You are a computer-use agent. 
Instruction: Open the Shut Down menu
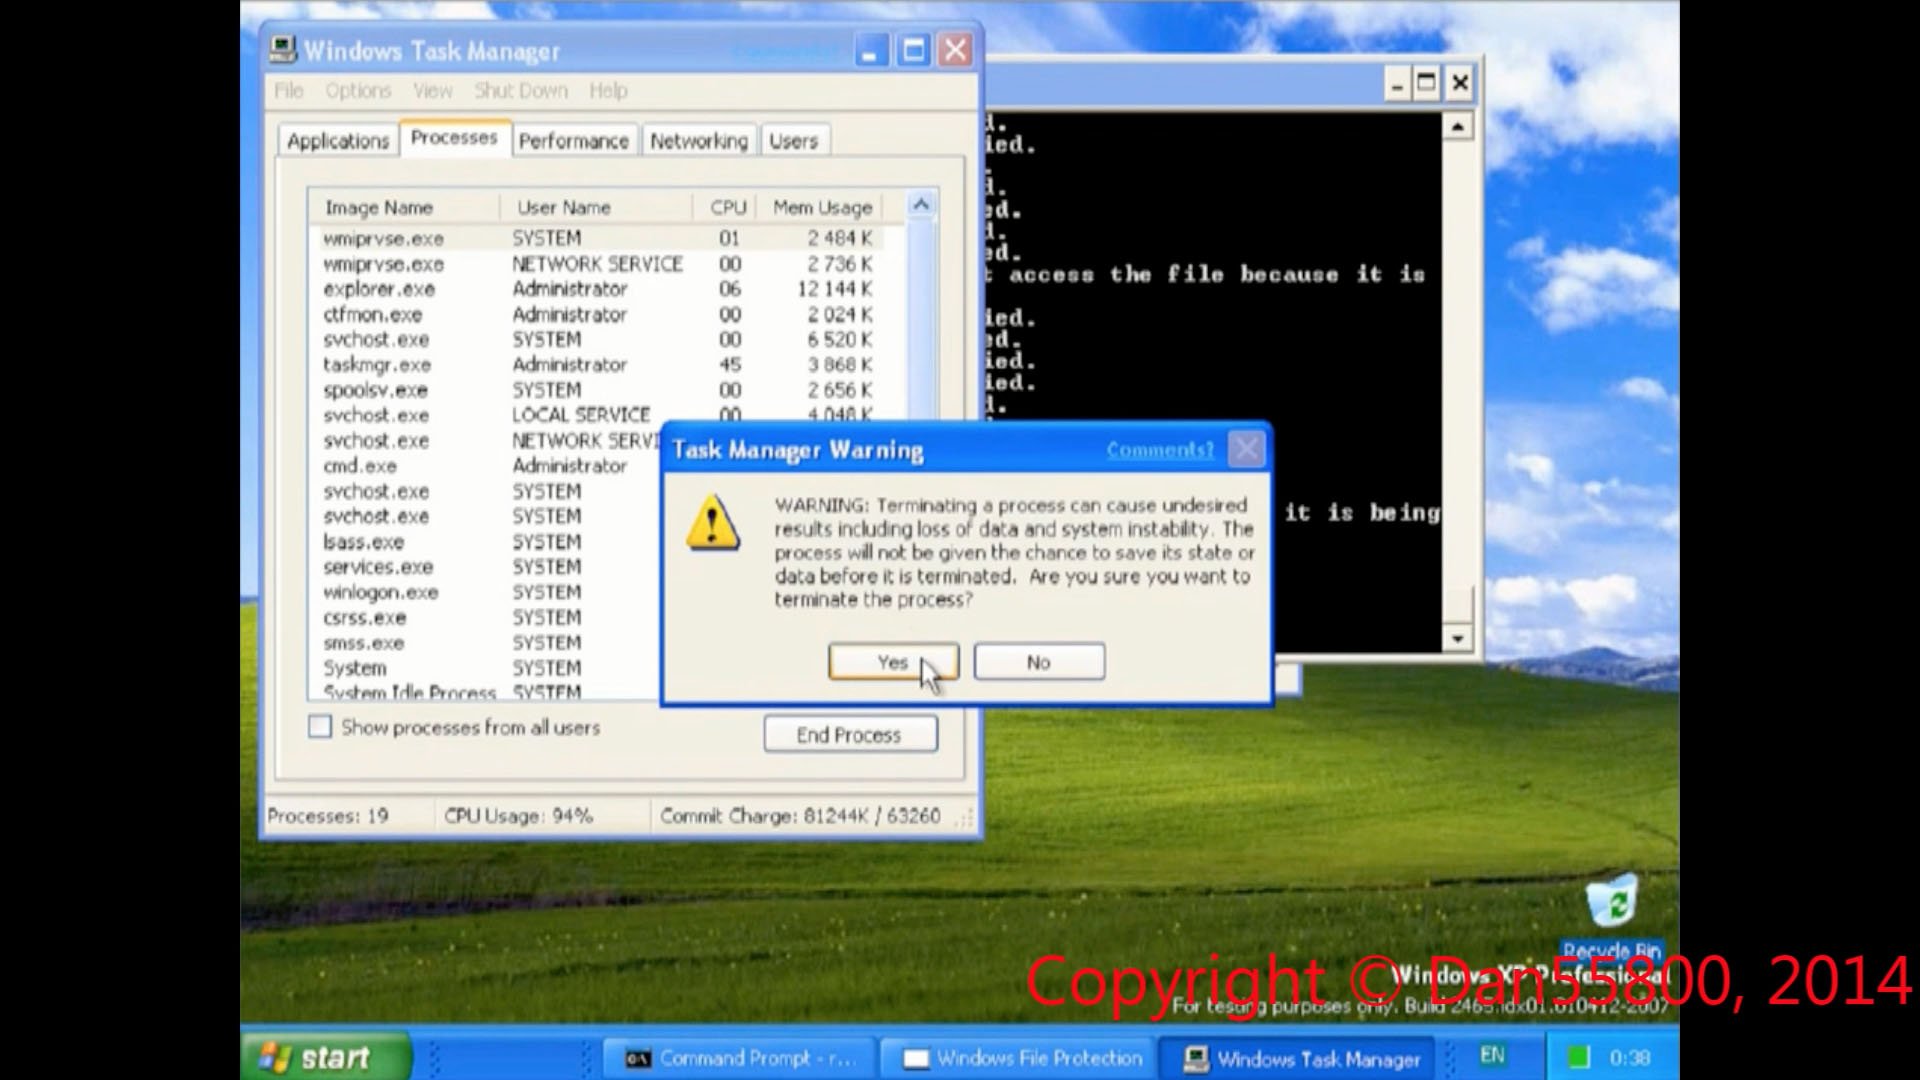(x=521, y=90)
